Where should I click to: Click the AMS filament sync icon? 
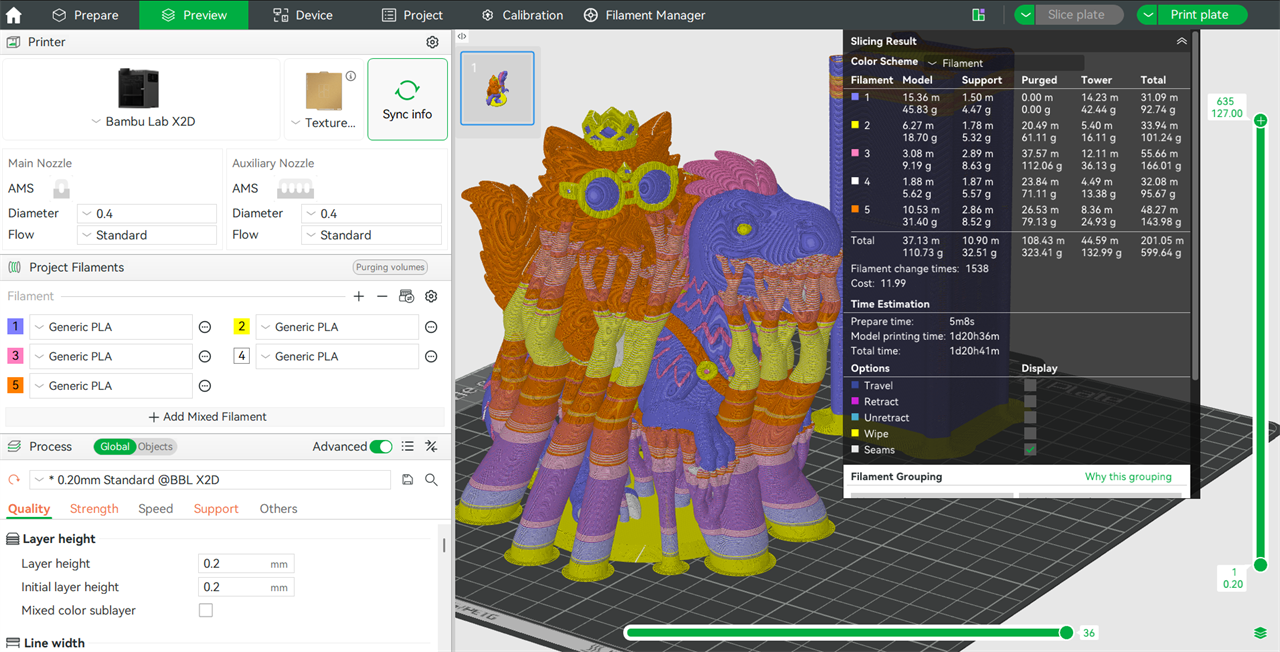tap(406, 296)
